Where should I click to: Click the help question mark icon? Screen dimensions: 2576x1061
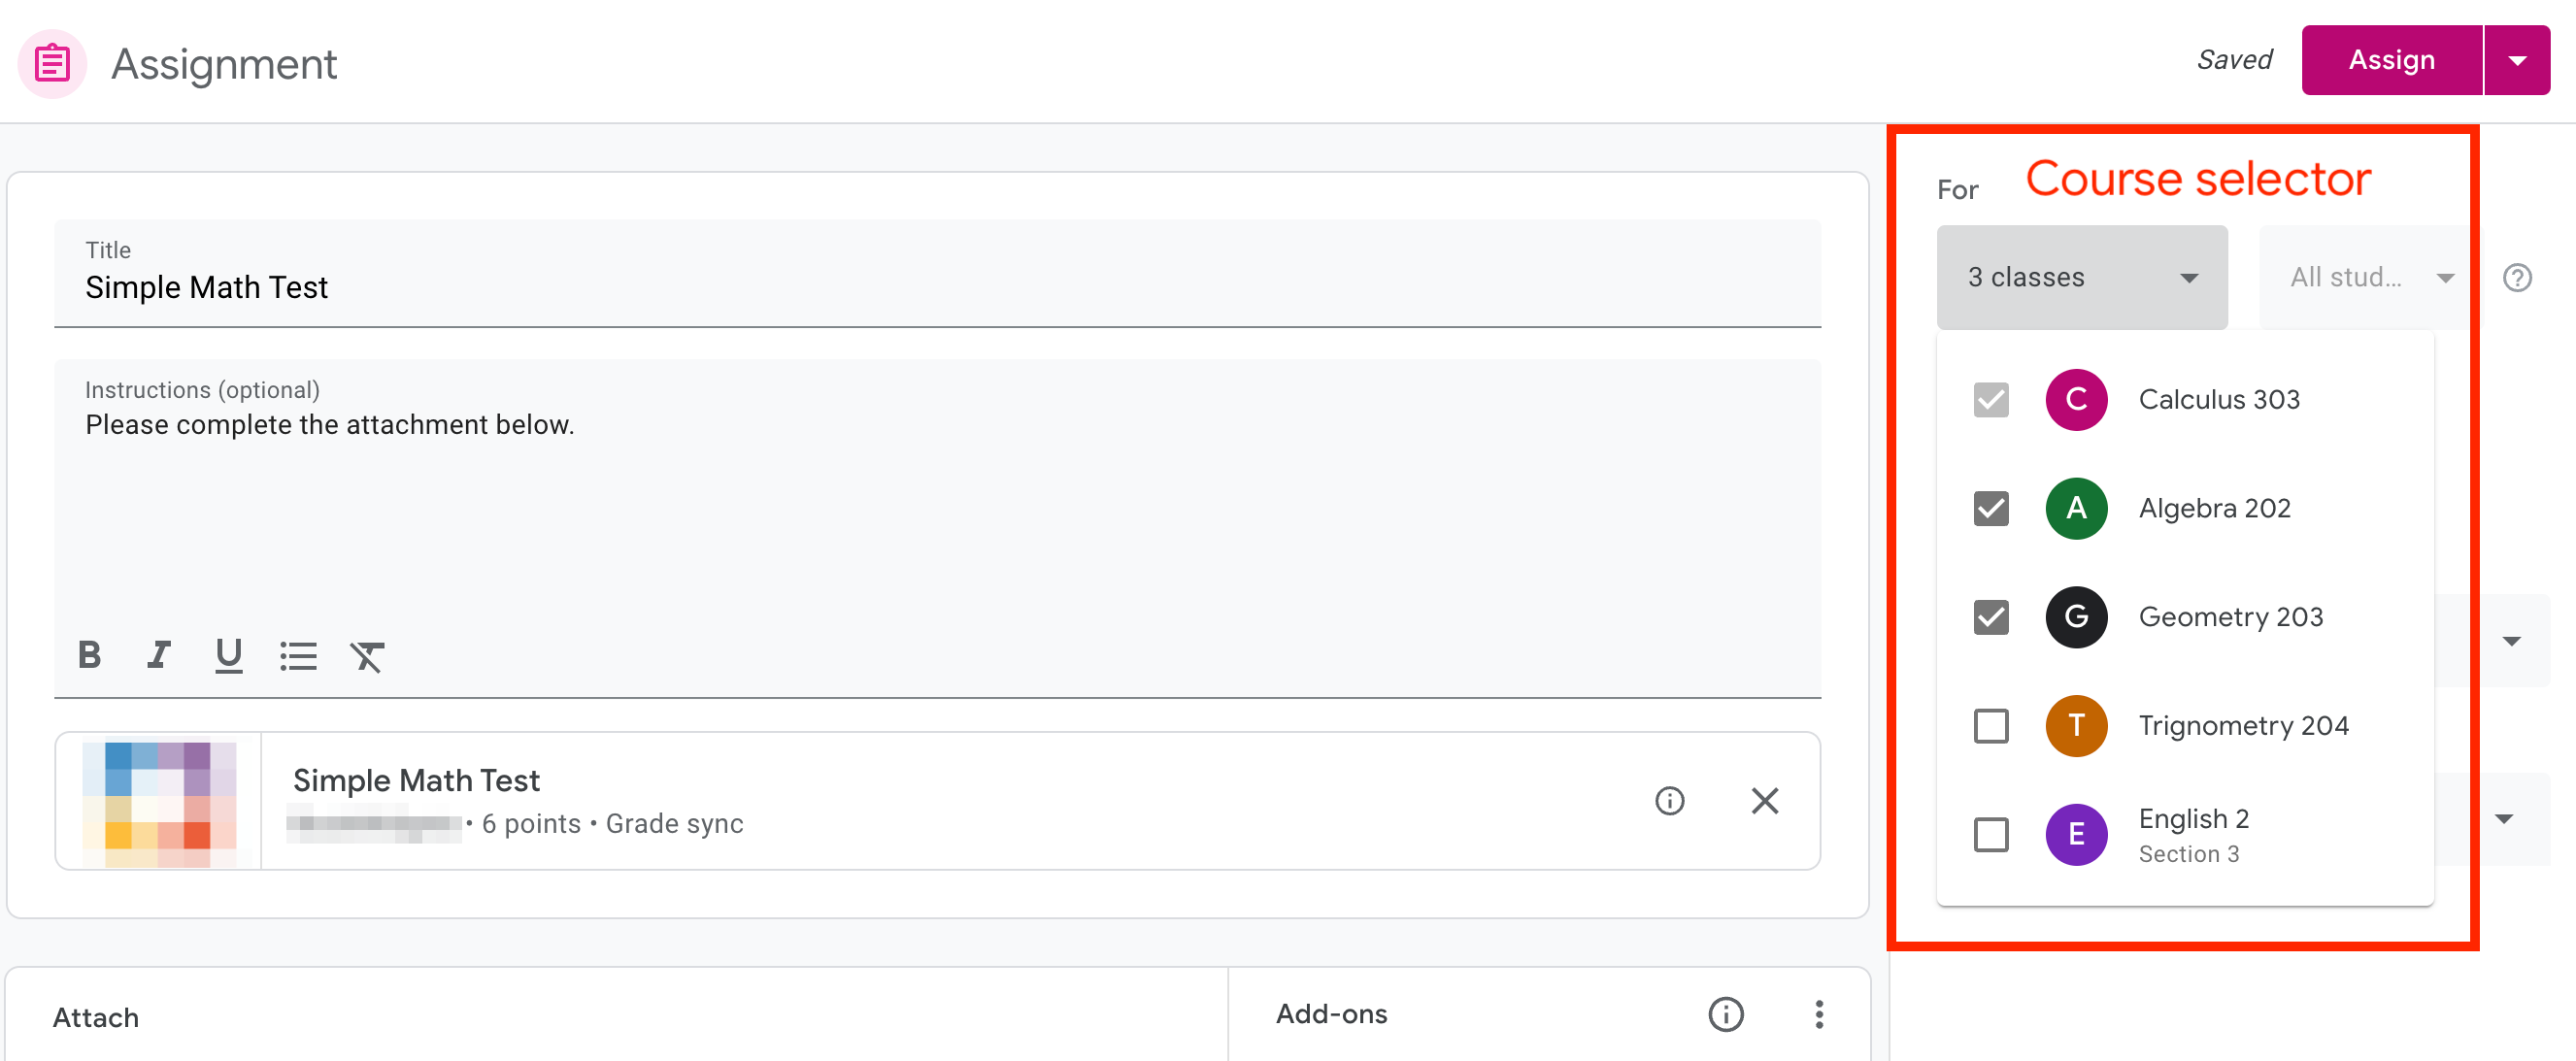pyautogui.click(x=2517, y=278)
